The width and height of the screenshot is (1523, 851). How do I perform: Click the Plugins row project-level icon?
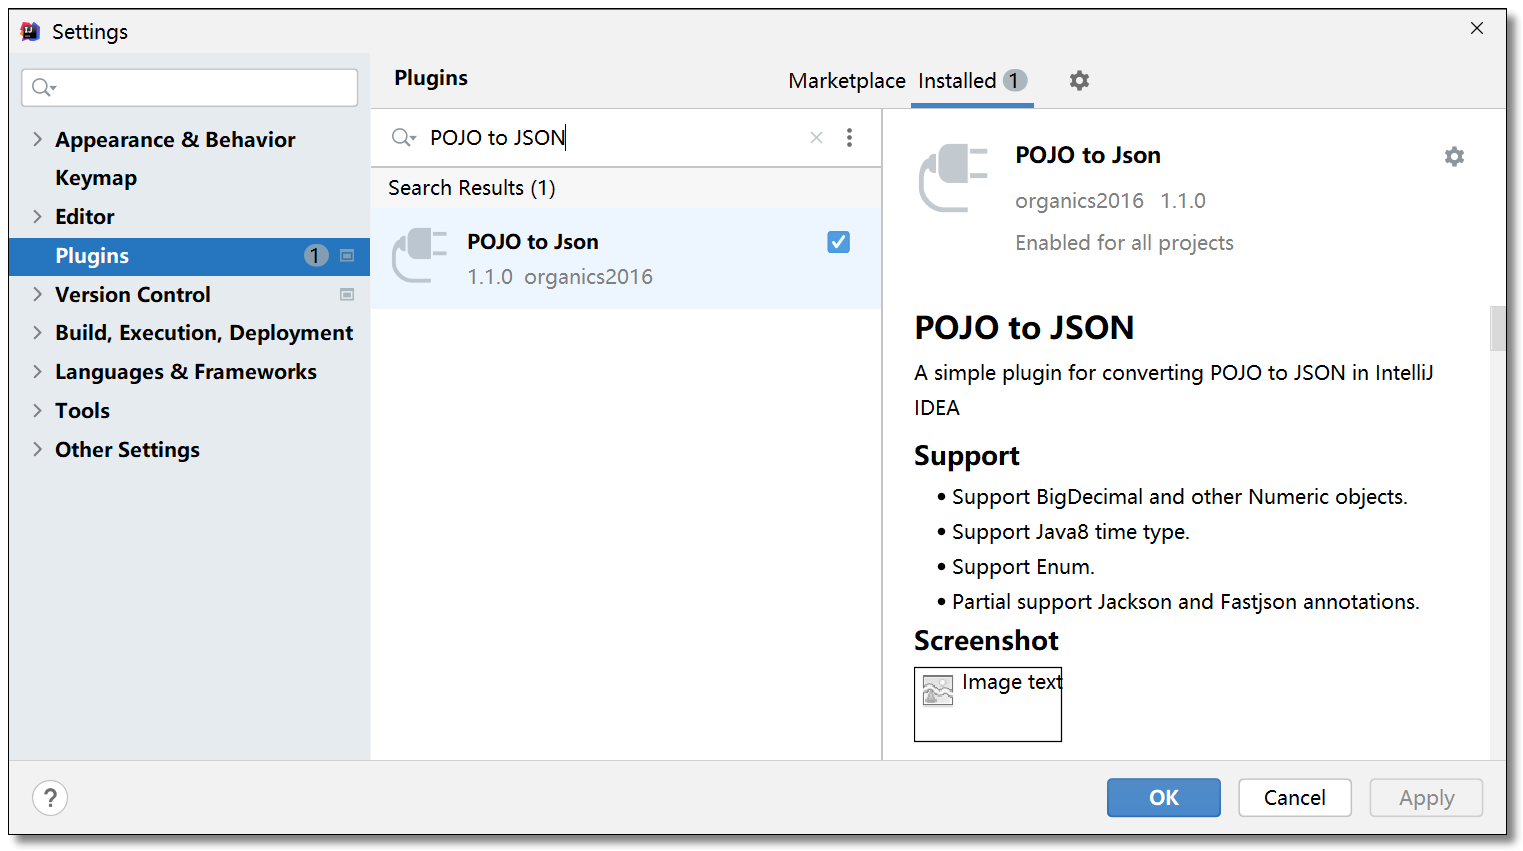(x=347, y=256)
